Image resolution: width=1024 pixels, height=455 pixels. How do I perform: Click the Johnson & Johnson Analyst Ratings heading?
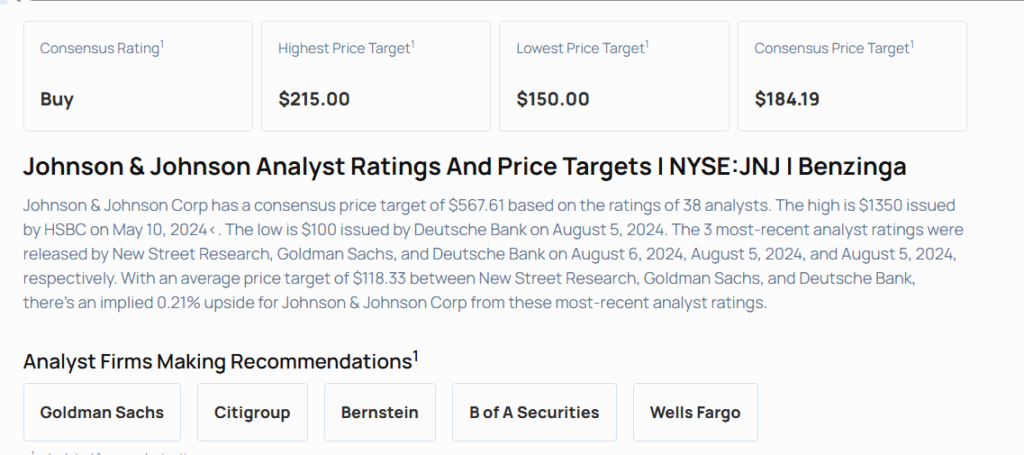tap(464, 167)
